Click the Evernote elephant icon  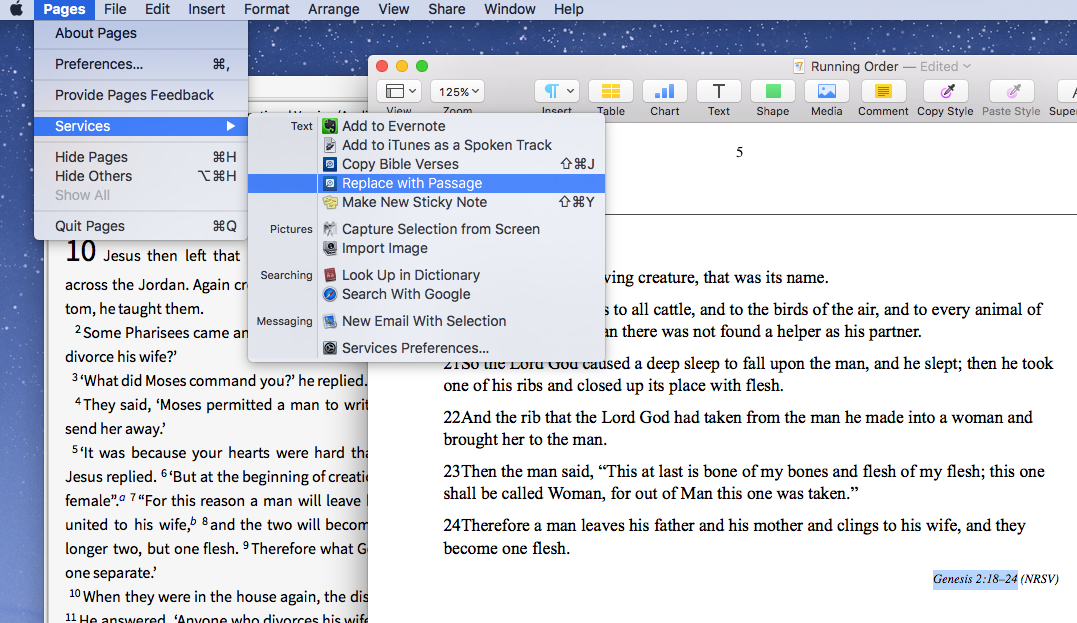330,126
